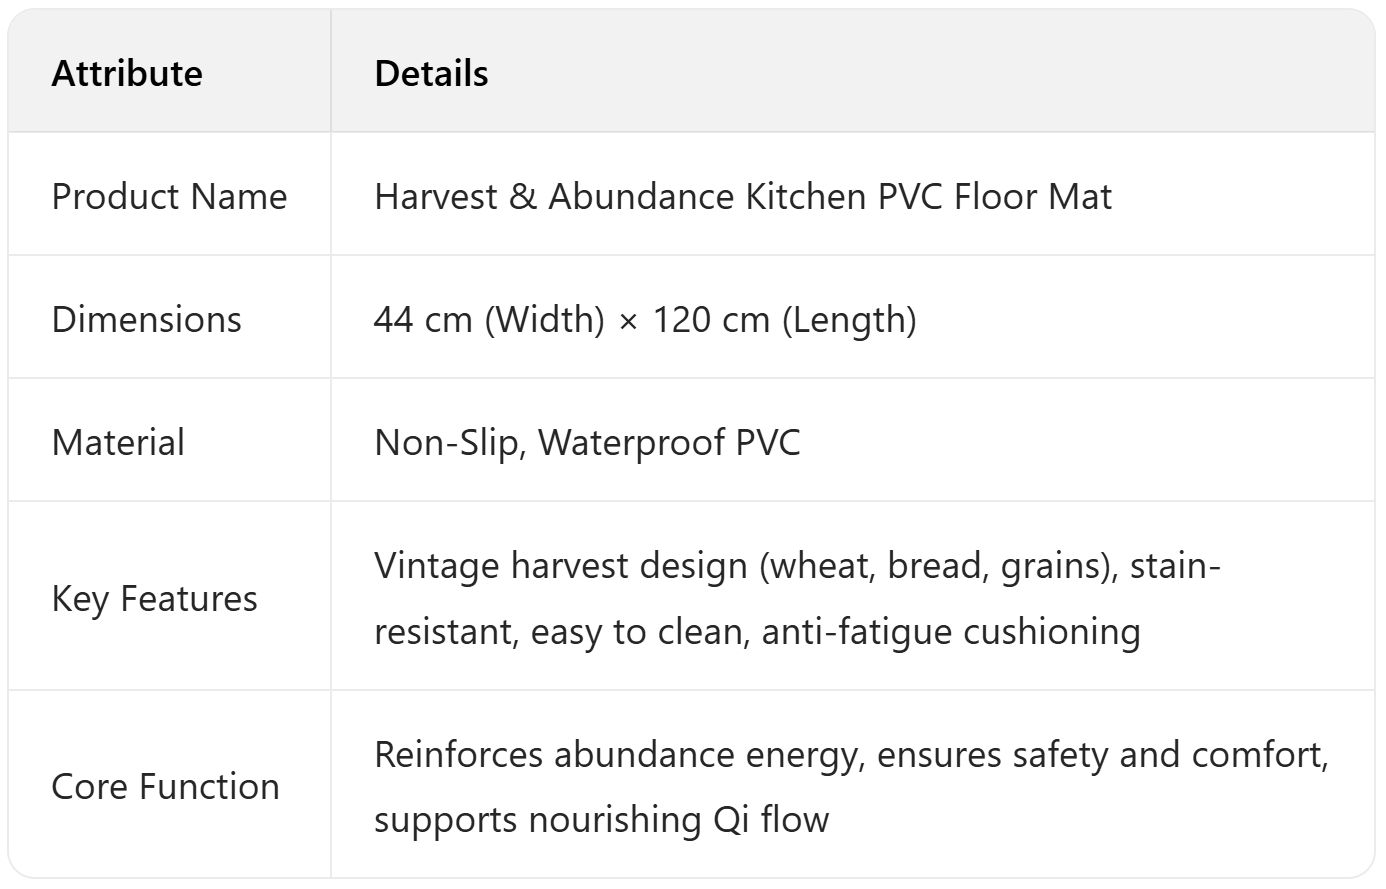Click the "44 cm (Width)" value

(489, 319)
